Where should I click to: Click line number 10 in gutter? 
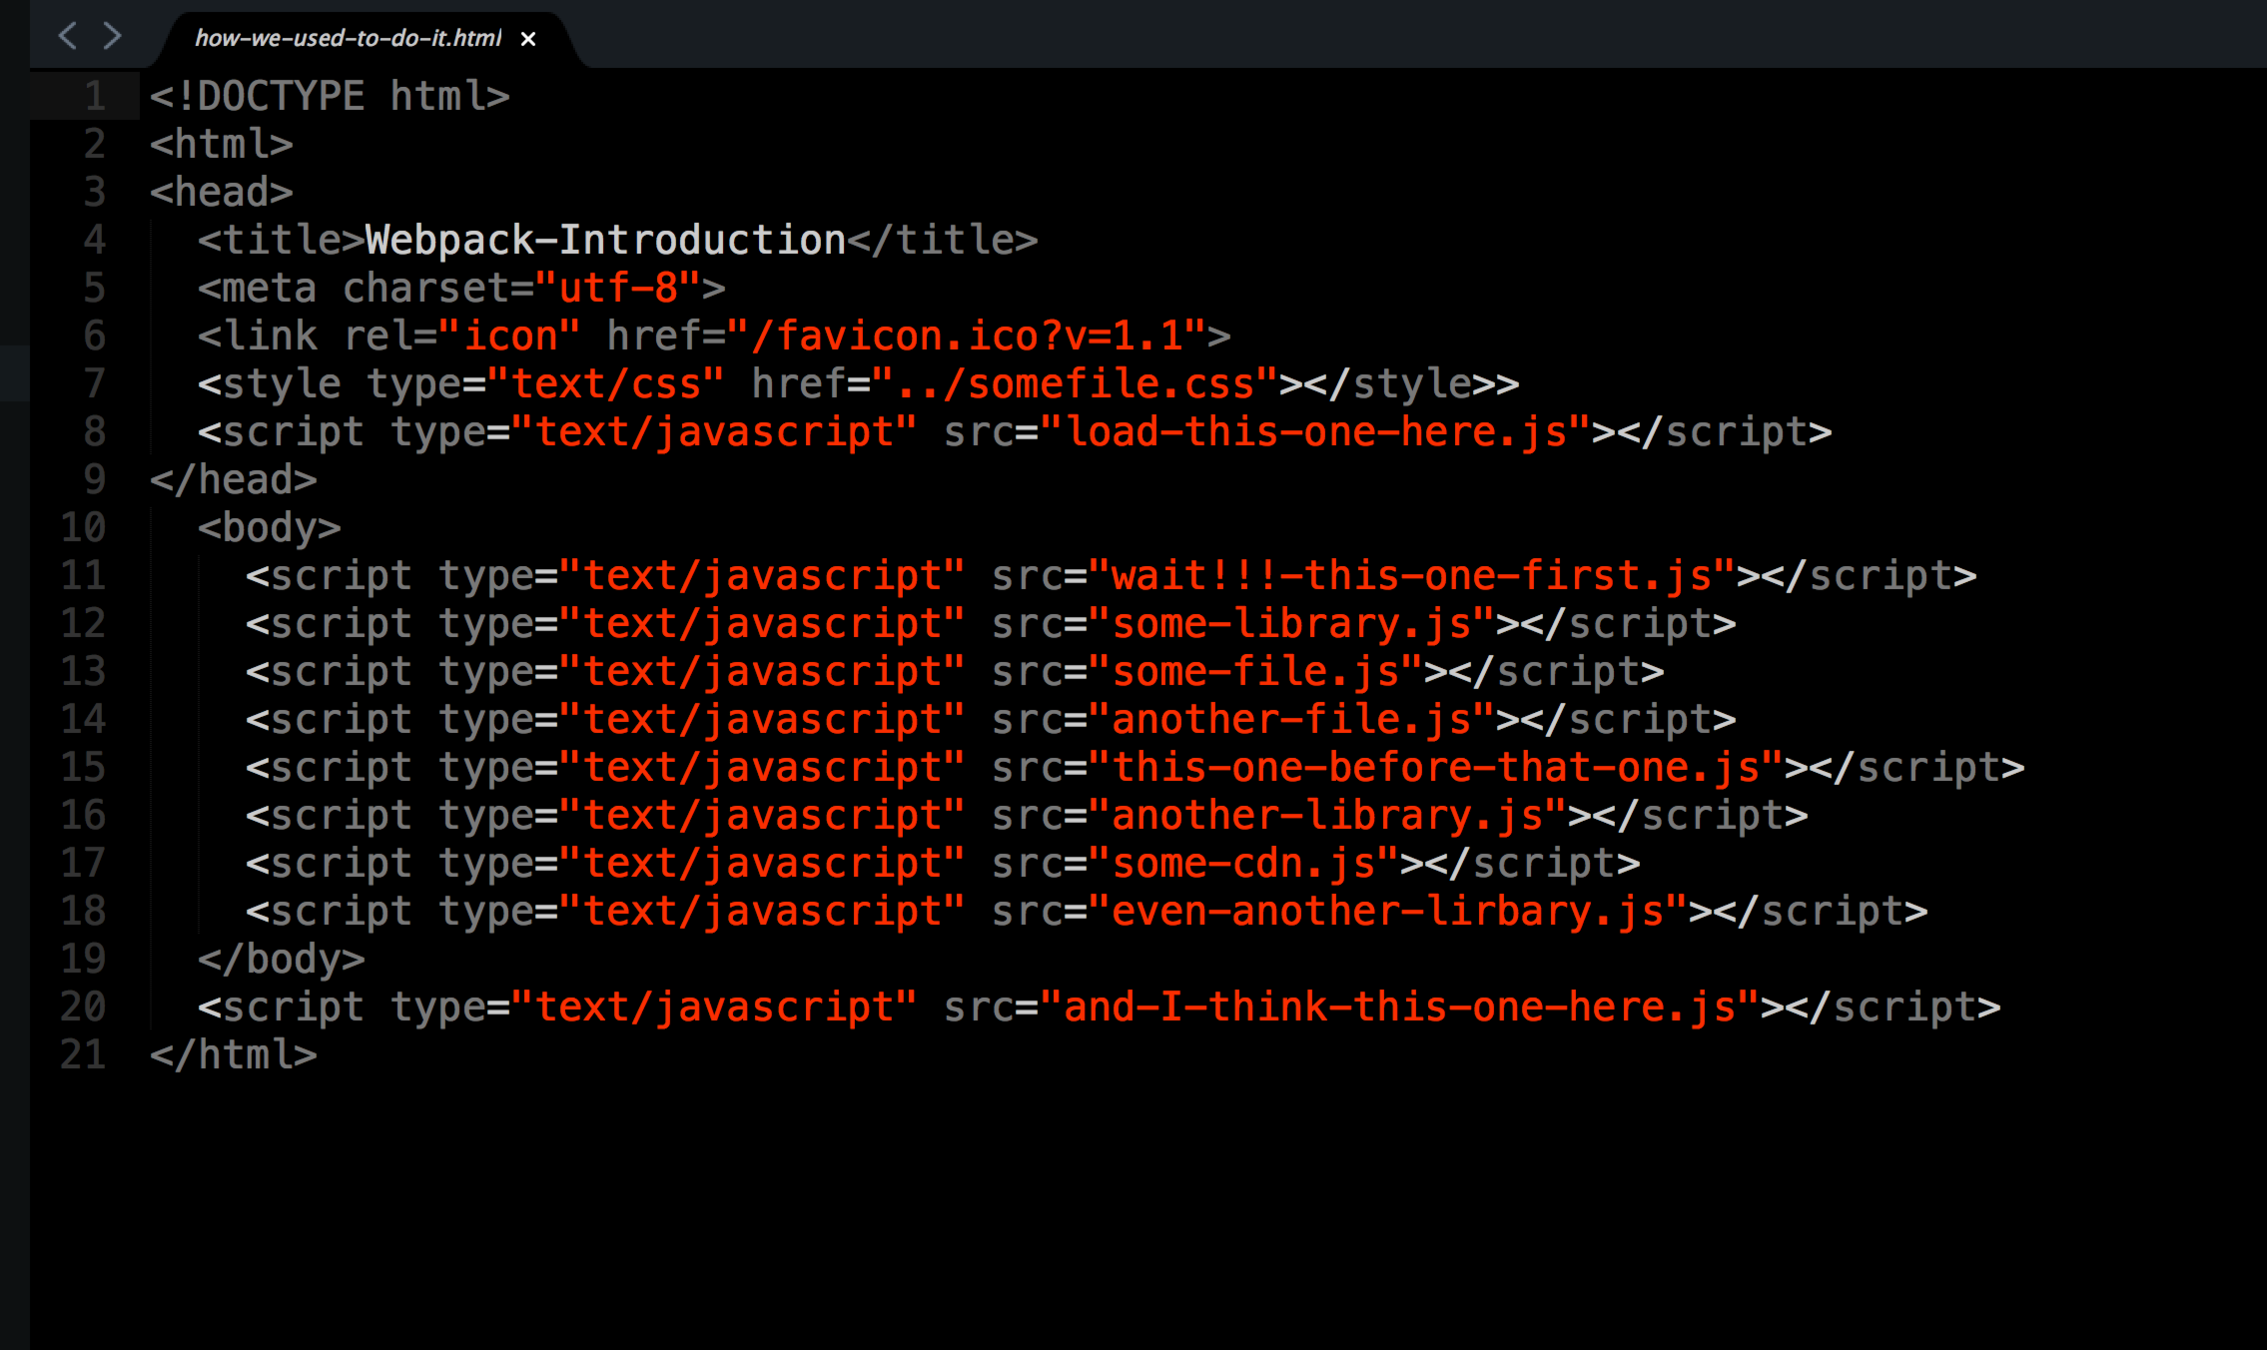click(x=83, y=527)
